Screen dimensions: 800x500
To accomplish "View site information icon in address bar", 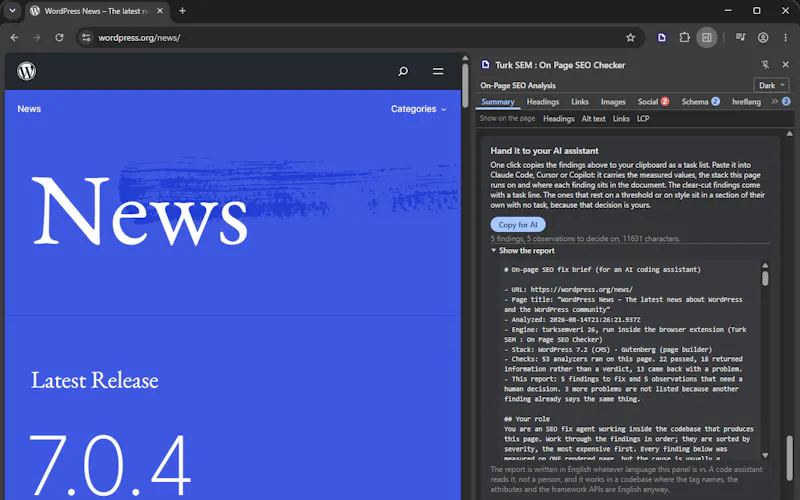I will click(86, 37).
